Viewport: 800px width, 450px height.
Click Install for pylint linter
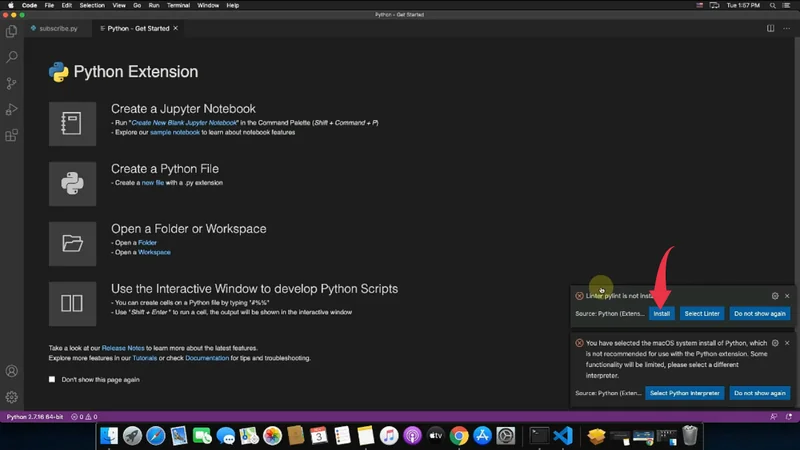pos(661,314)
